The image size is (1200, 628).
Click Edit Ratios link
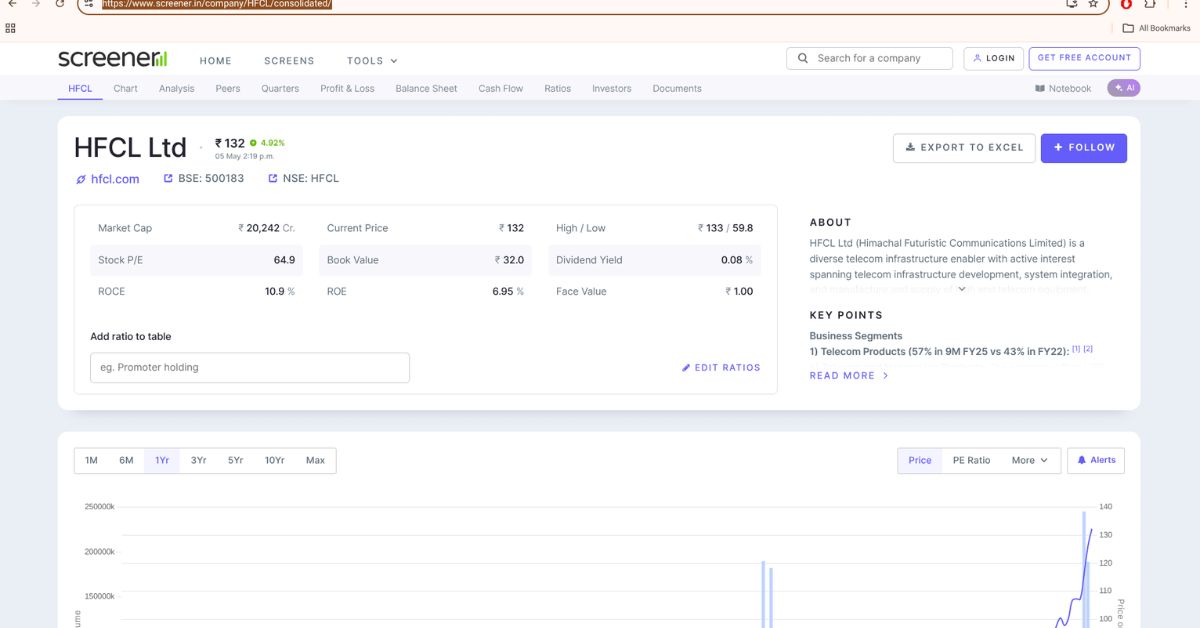(721, 367)
